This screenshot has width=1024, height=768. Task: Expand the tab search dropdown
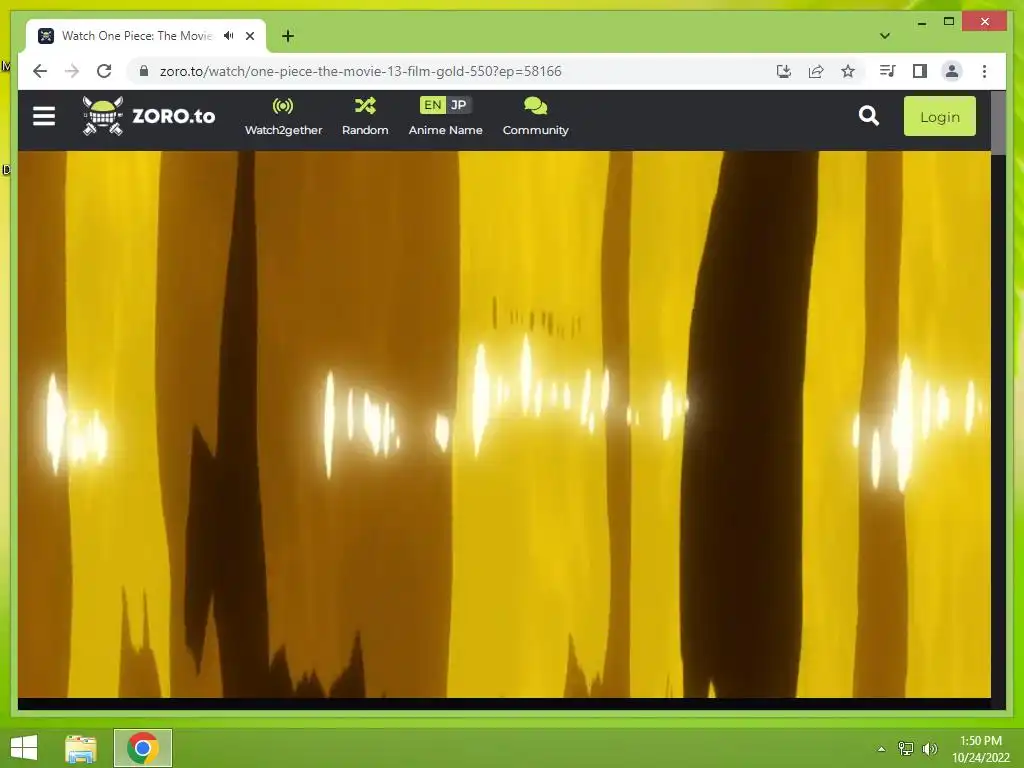885,36
